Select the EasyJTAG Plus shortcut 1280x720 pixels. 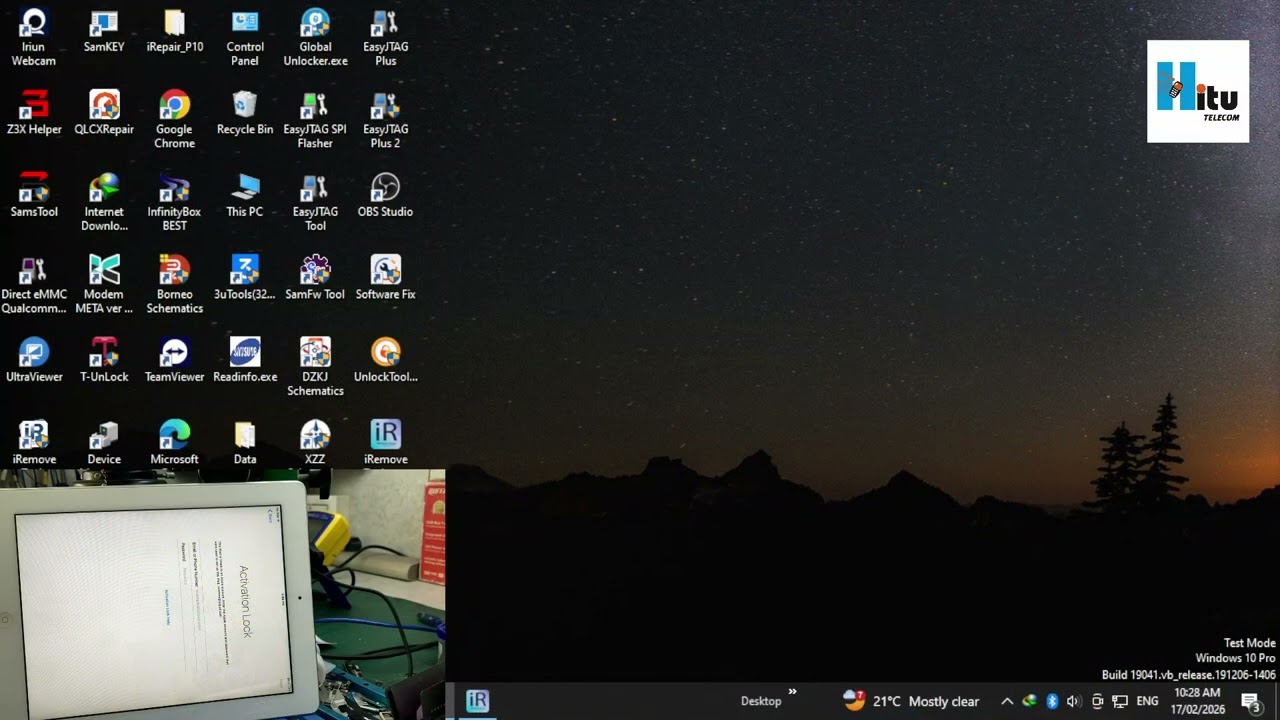pyautogui.click(x=385, y=38)
